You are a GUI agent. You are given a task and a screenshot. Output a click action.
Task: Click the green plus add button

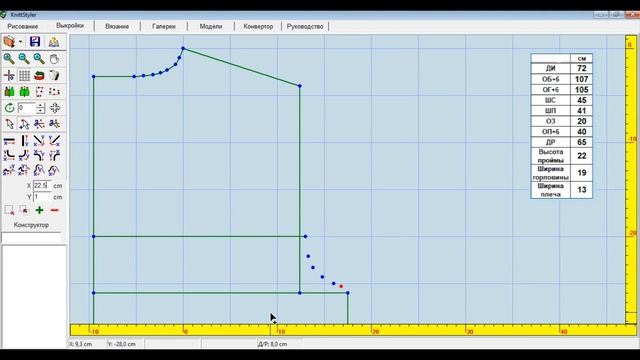click(x=40, y=210)
